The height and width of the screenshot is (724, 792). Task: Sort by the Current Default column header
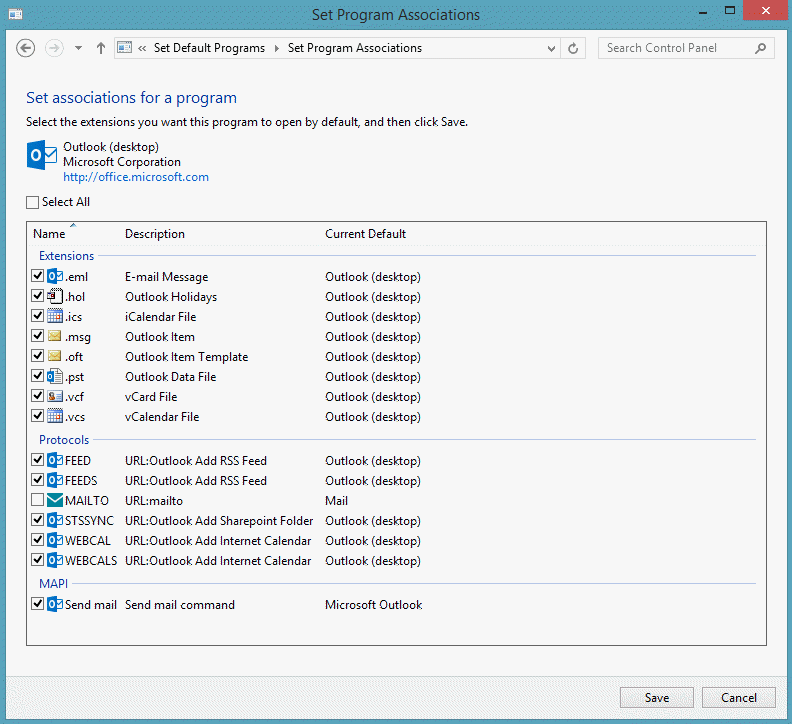pos(365,234)
